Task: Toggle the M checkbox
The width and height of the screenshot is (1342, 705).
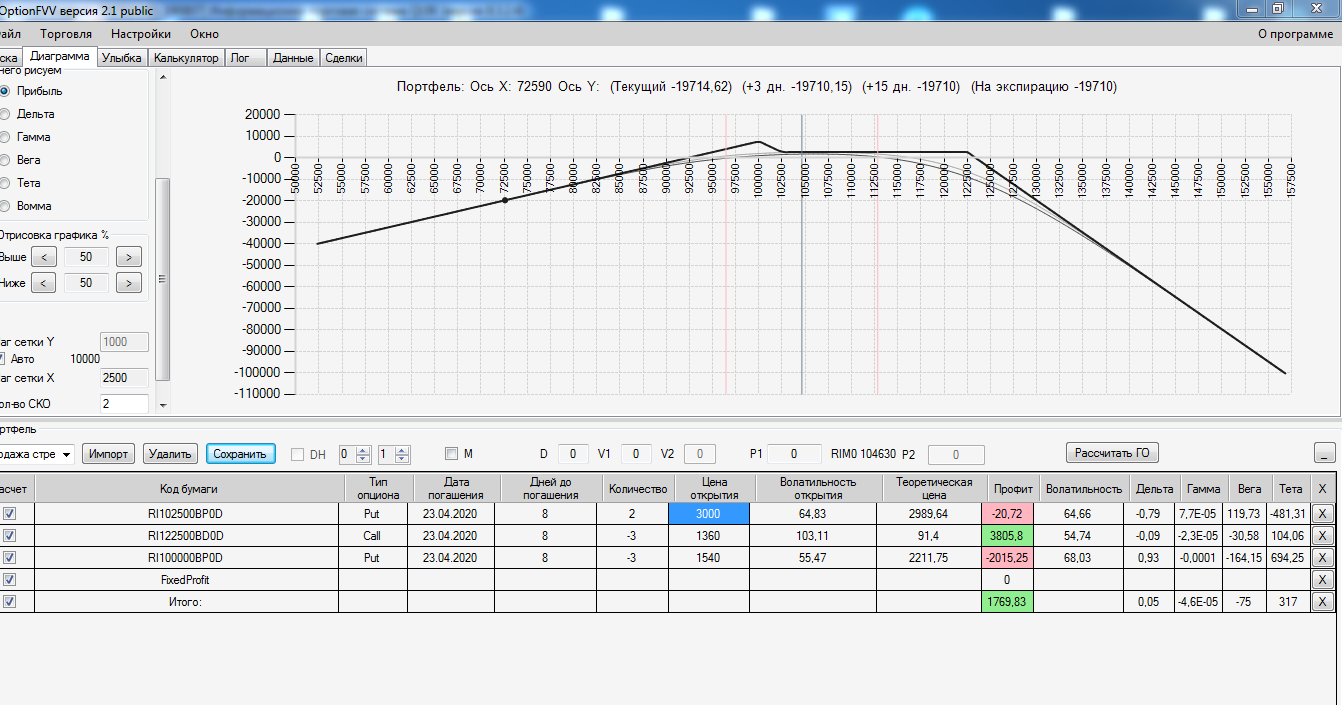Action: 451,454
